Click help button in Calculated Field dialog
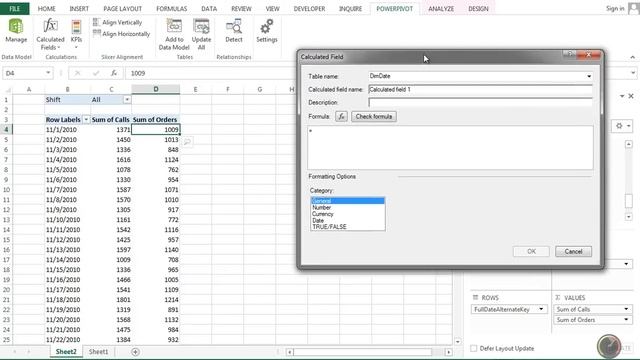 click(569, 54)
